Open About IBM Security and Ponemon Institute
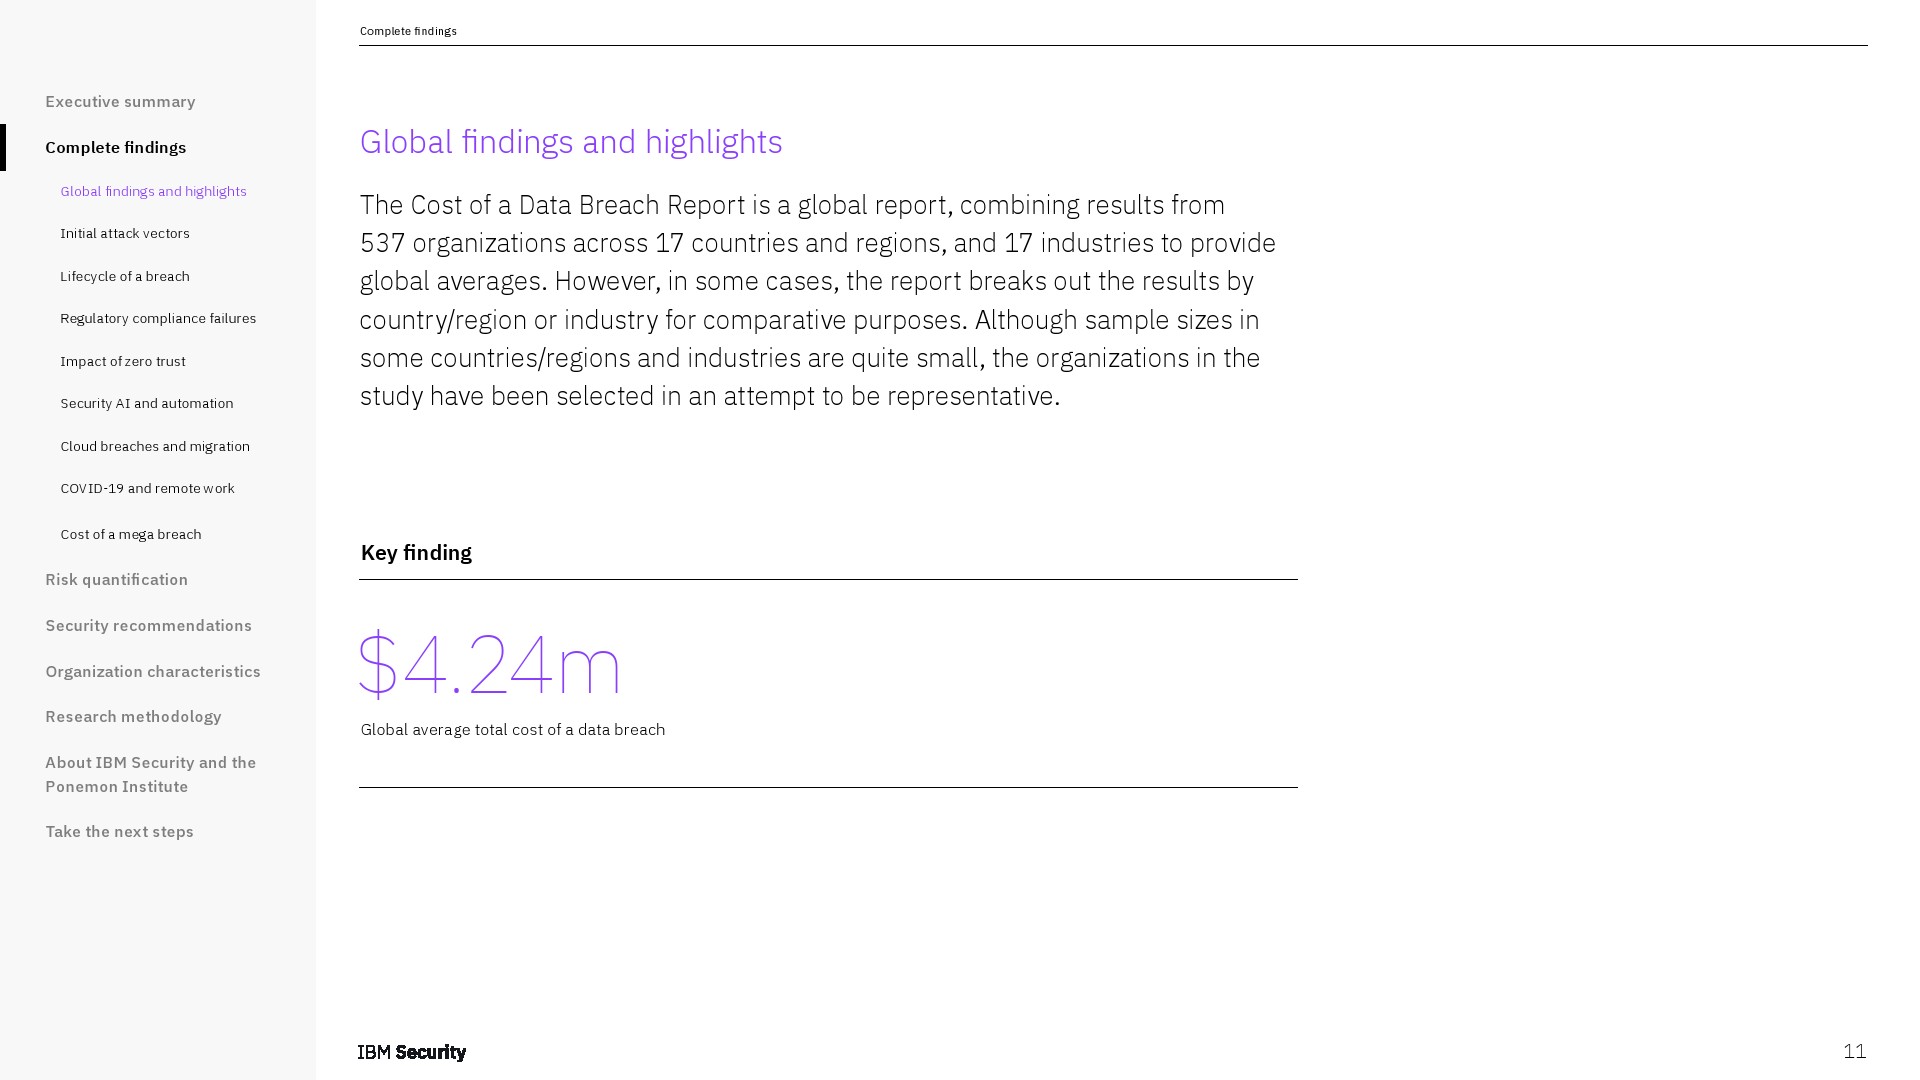 pyautogui.click(x=150, y=775)
